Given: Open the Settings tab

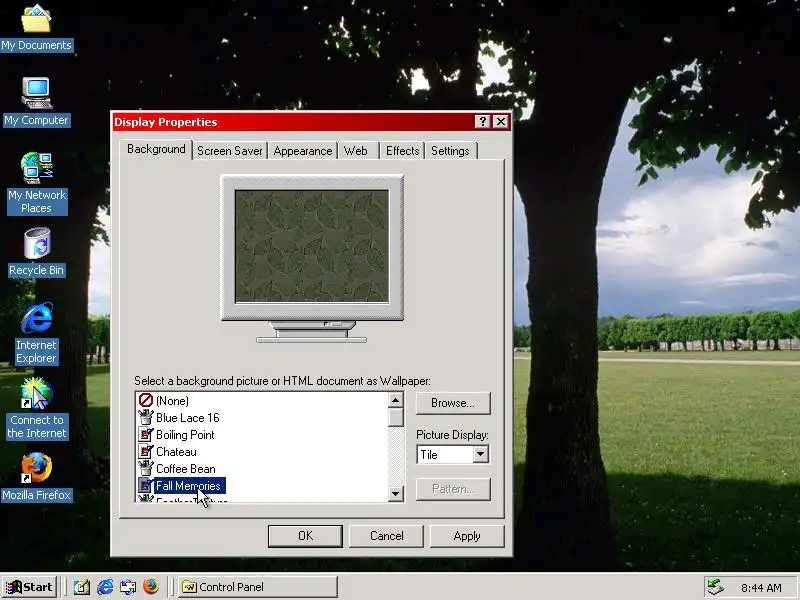Looking at the screenshot, I should [x=450, y=151].
